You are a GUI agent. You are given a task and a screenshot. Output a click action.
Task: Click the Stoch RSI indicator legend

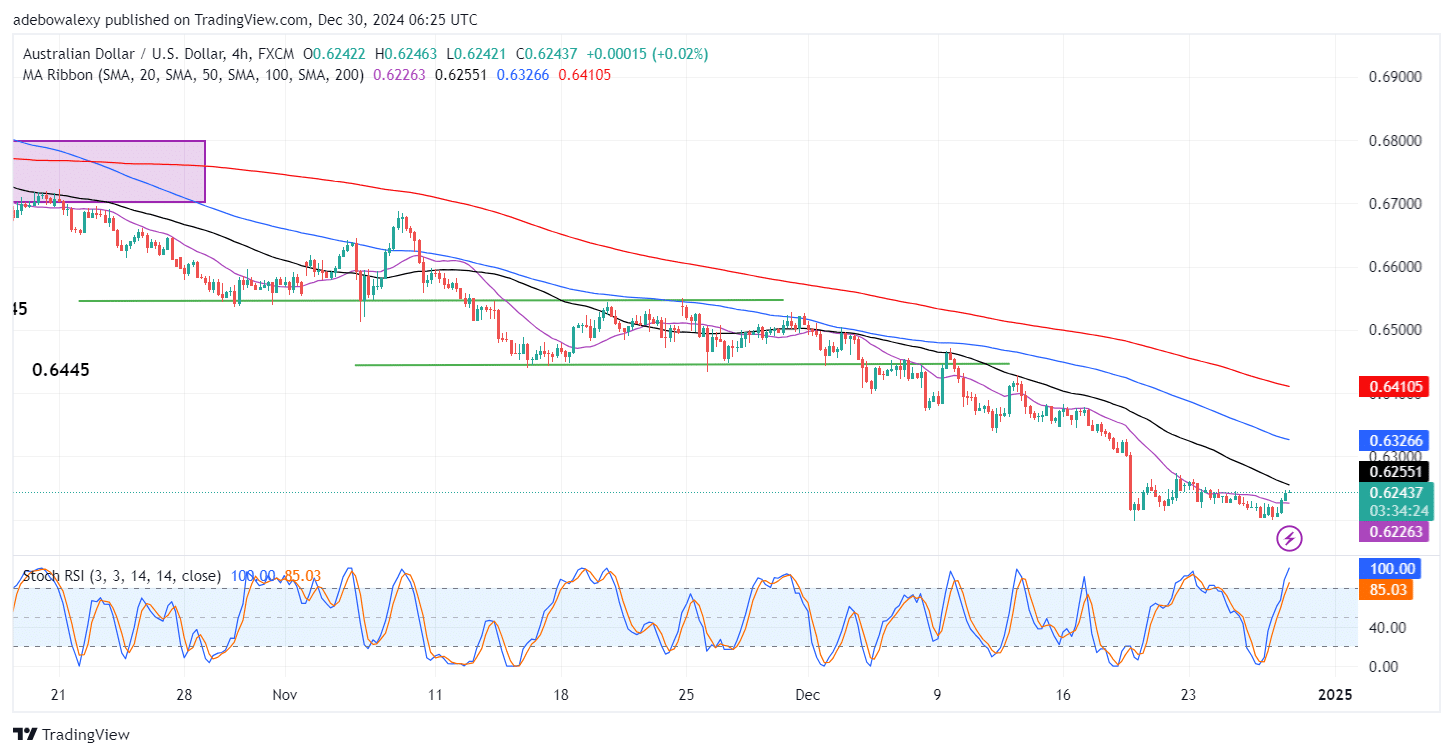pos(122,576)
